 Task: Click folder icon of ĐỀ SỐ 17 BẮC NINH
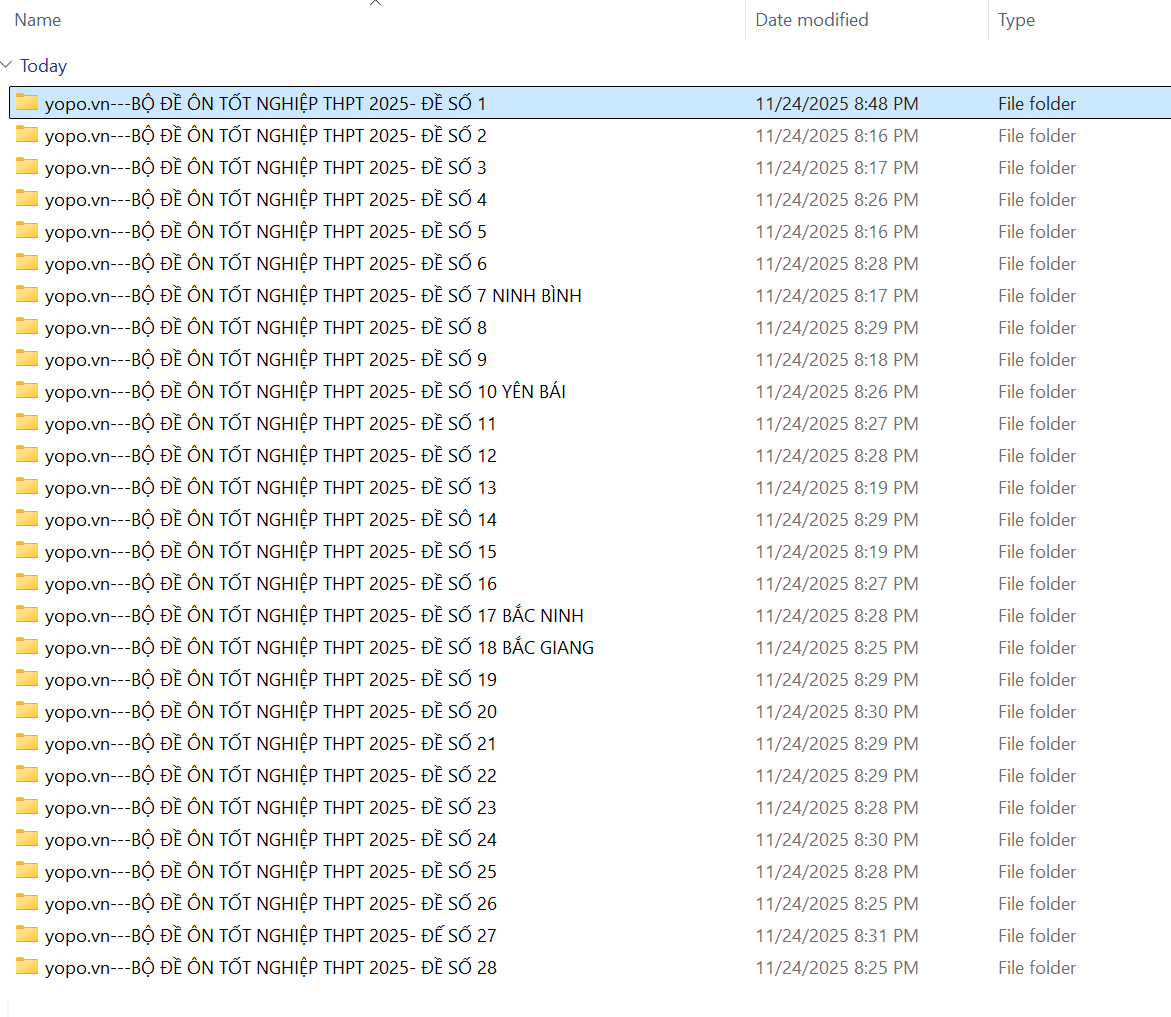[x=27, y=615]
